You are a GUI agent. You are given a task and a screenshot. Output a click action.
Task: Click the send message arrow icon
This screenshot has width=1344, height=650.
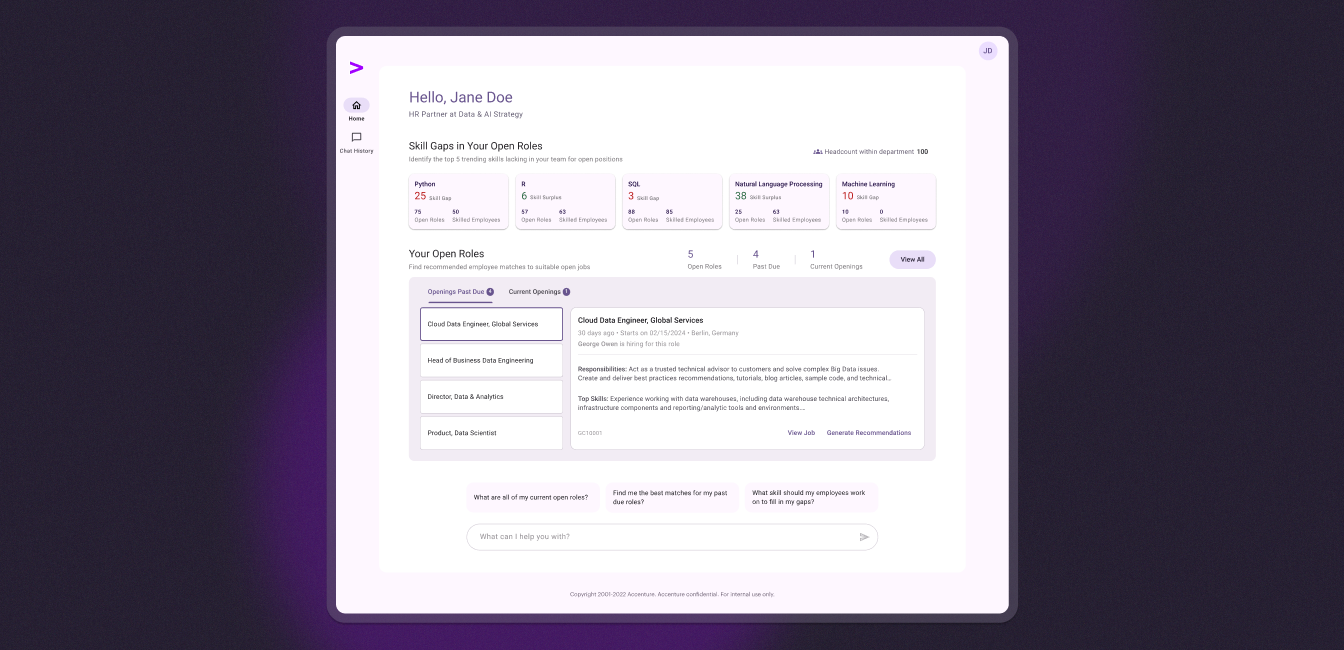click(x=864, y=537)
